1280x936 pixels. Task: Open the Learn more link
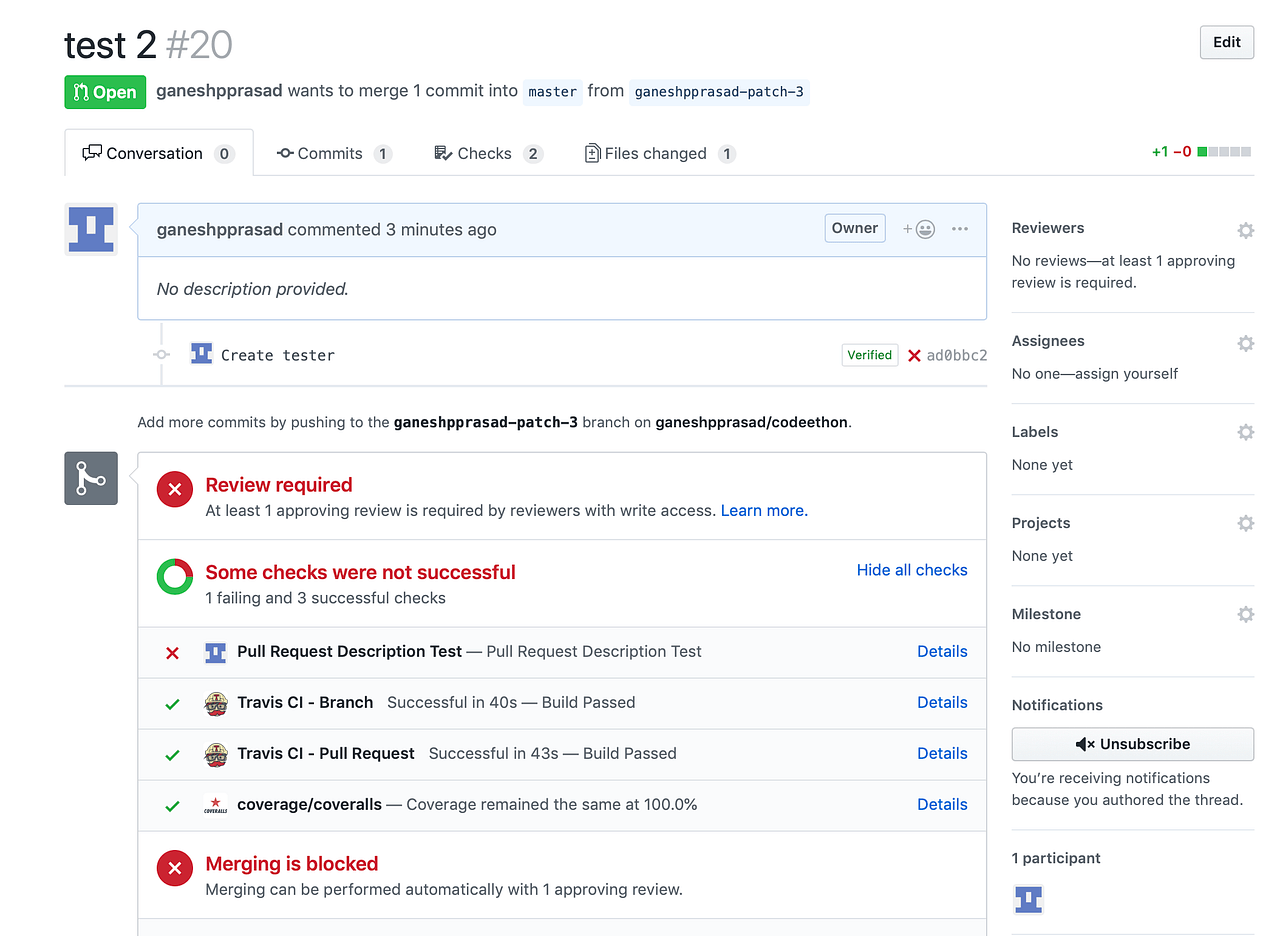[x=764, y=510]
